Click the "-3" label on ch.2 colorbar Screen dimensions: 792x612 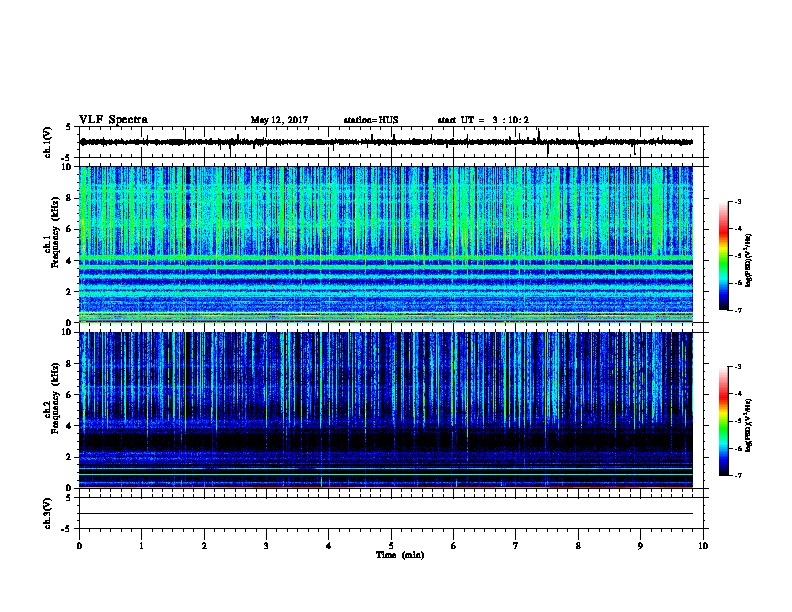click(x=737, y=367)
